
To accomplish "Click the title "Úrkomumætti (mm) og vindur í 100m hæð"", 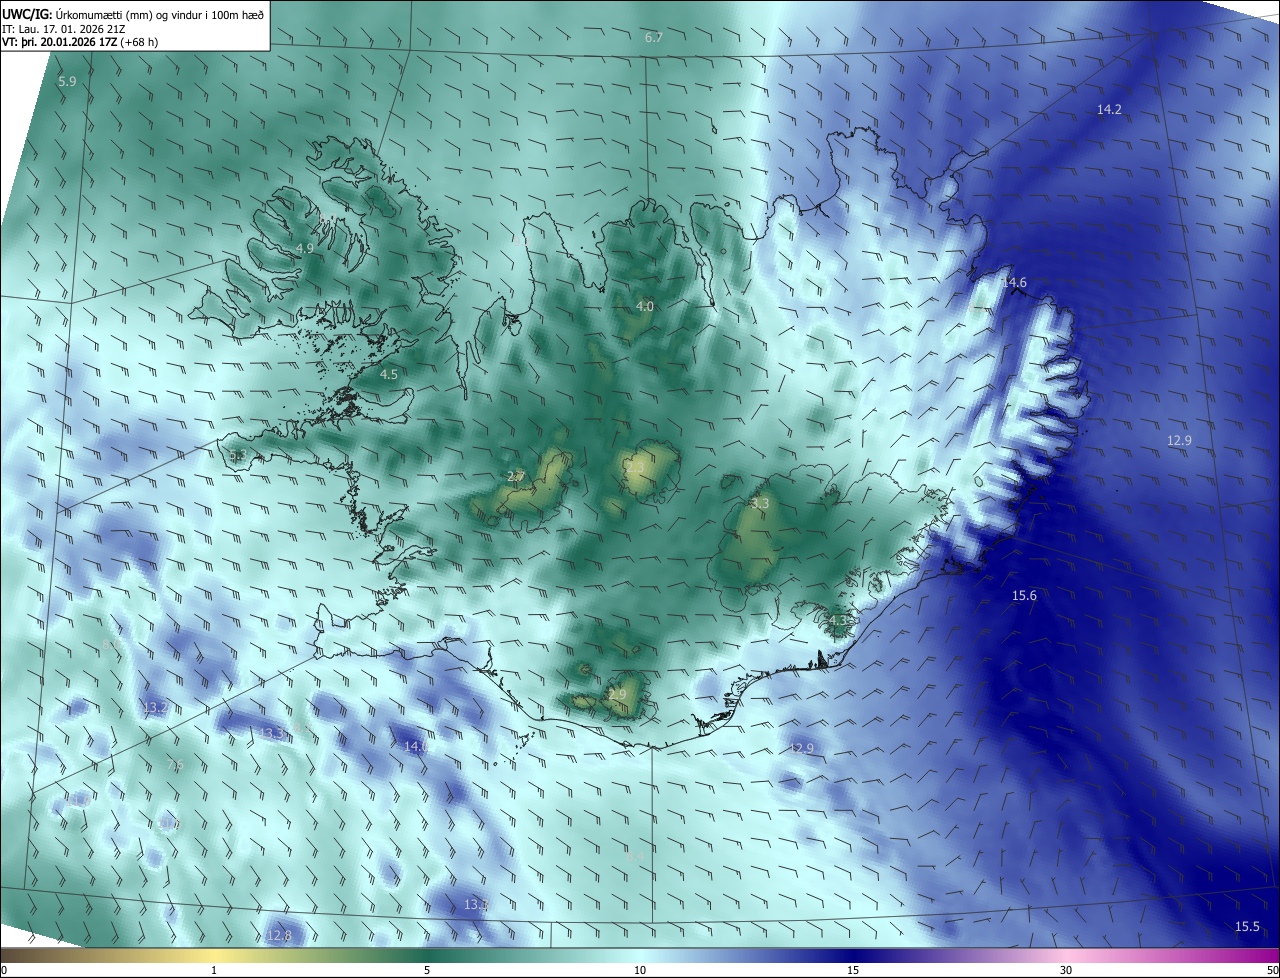I will click(x=160, y=14).
